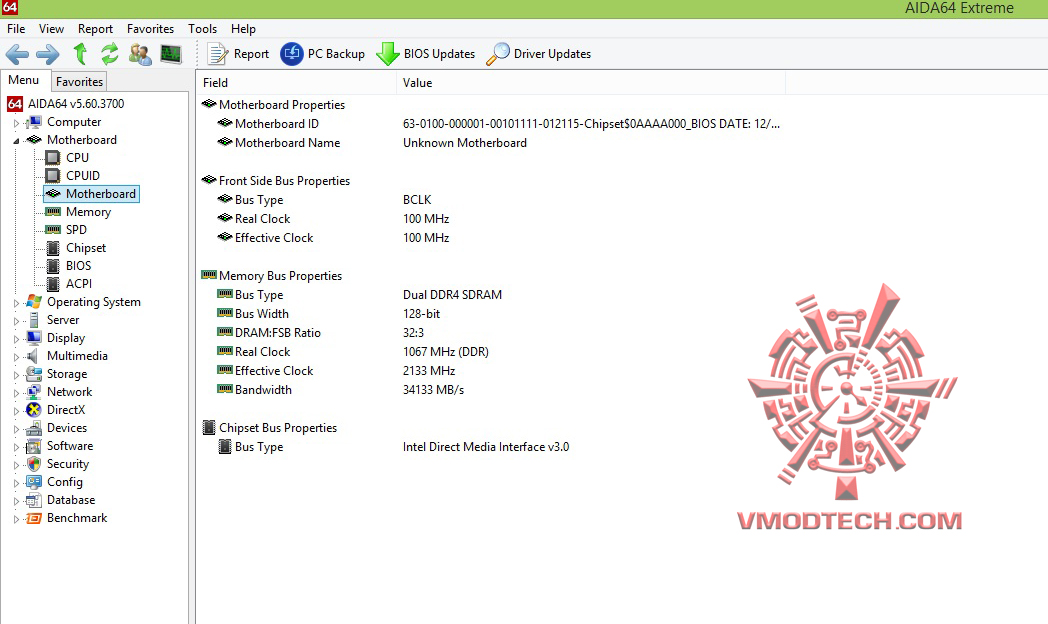Click value Intel Direct Media Interface v3.0

pos(486,447)
